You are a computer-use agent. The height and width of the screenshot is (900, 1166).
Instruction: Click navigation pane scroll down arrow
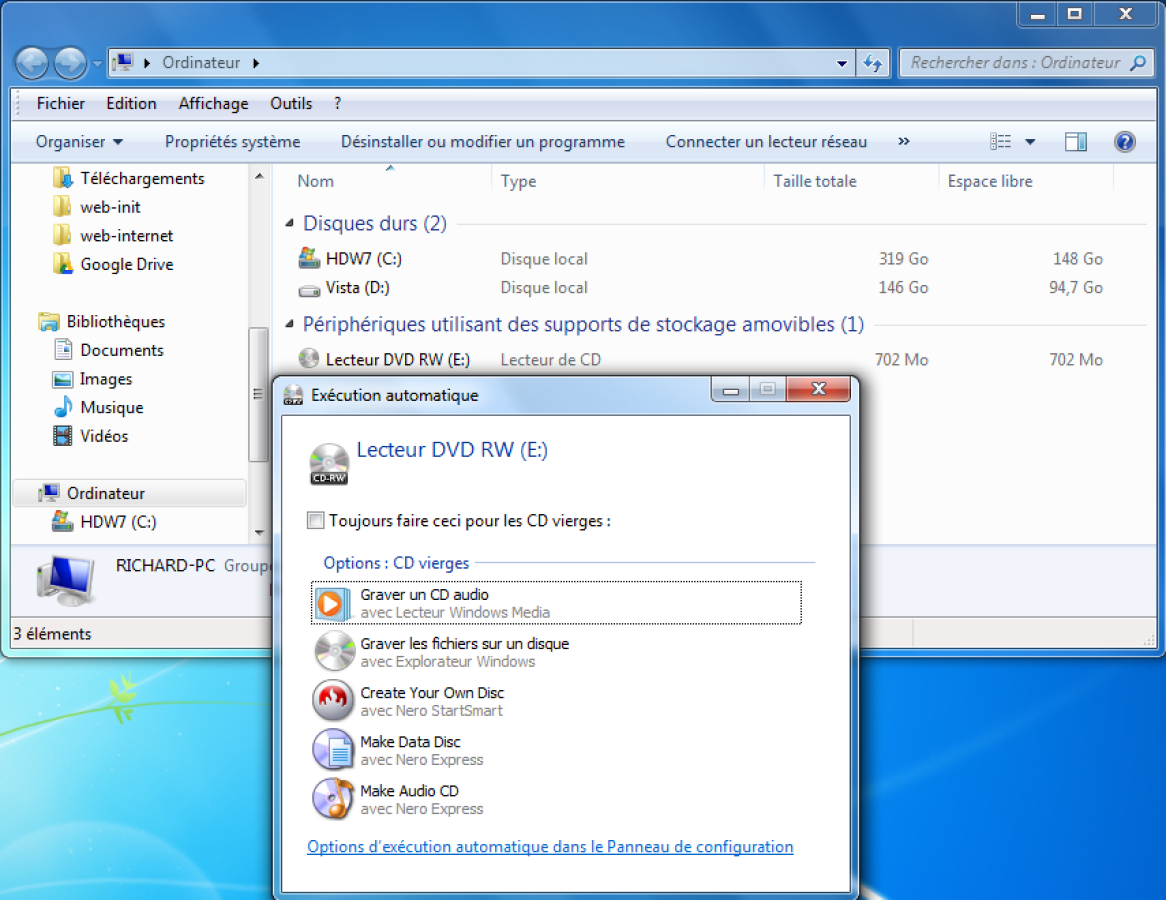[x=259, y=533]
